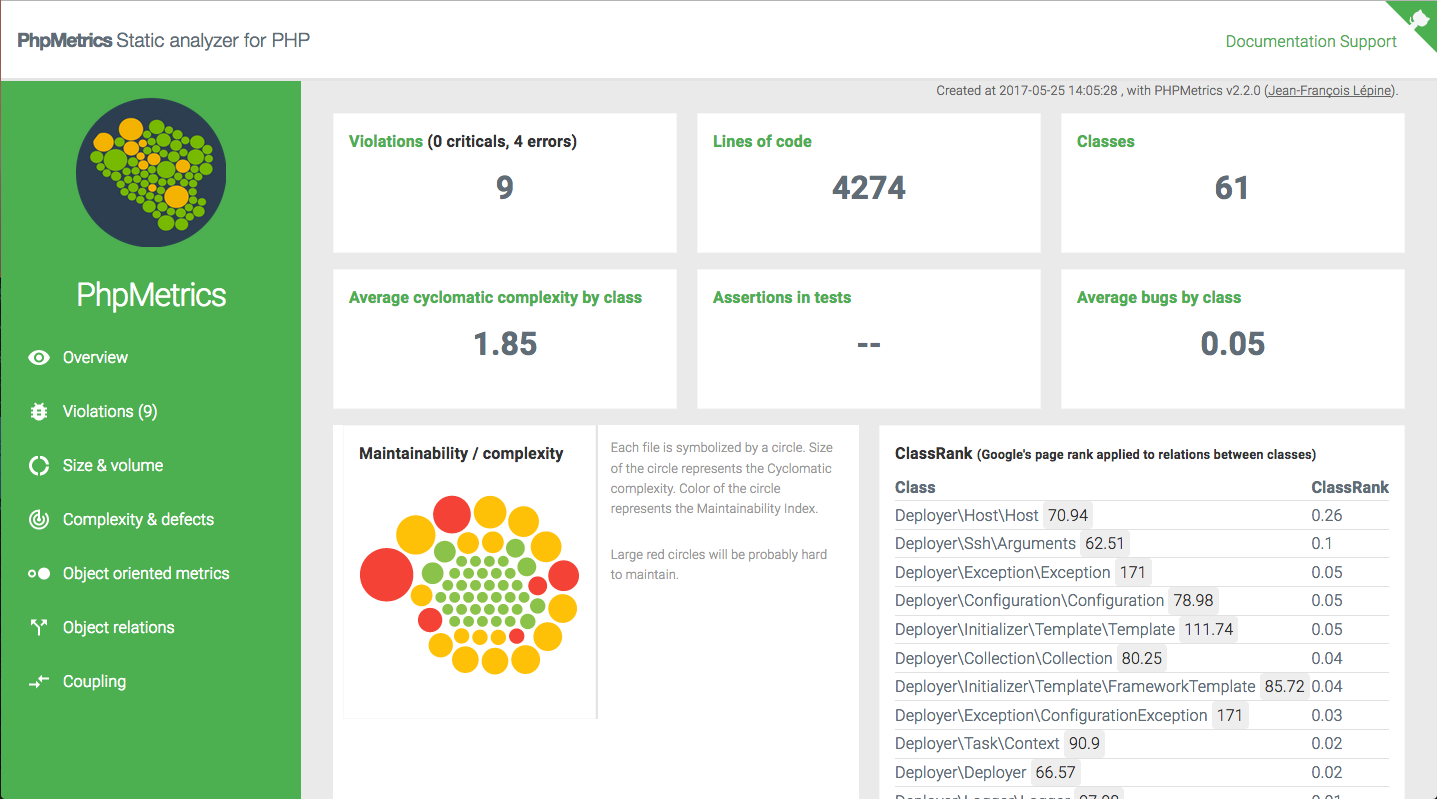Click the Object oriented metrics dots icon
Image resolution: width=1437 pixels, height=799 pixels.
(x=39, y=574)
